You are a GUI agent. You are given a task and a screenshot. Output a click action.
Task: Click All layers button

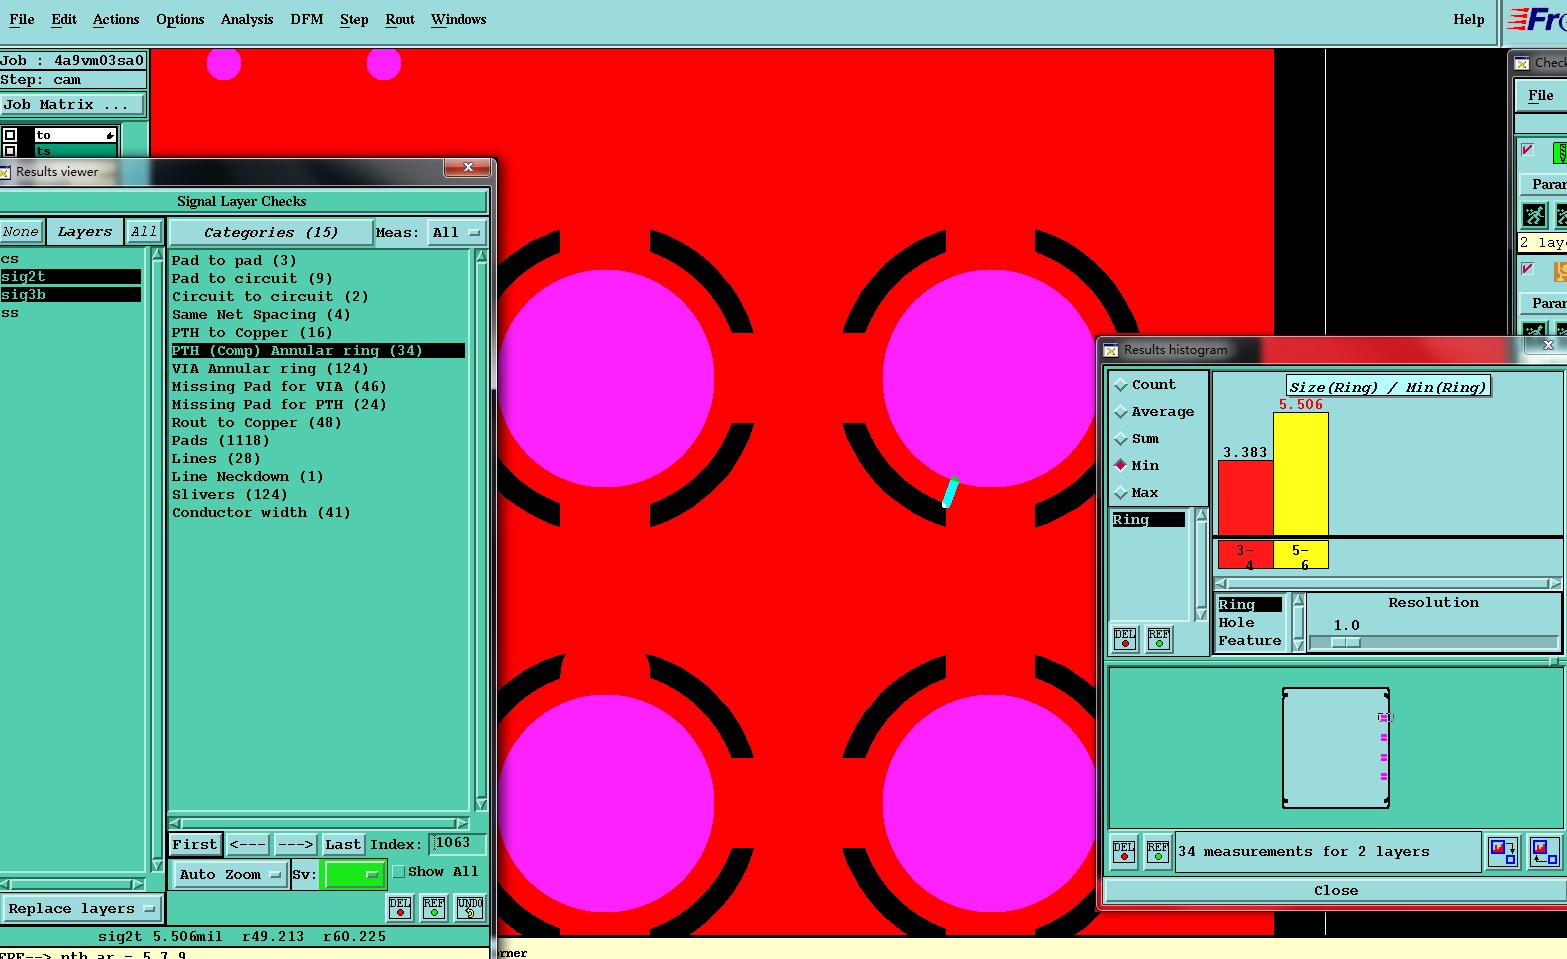click(x=144, y=232)
